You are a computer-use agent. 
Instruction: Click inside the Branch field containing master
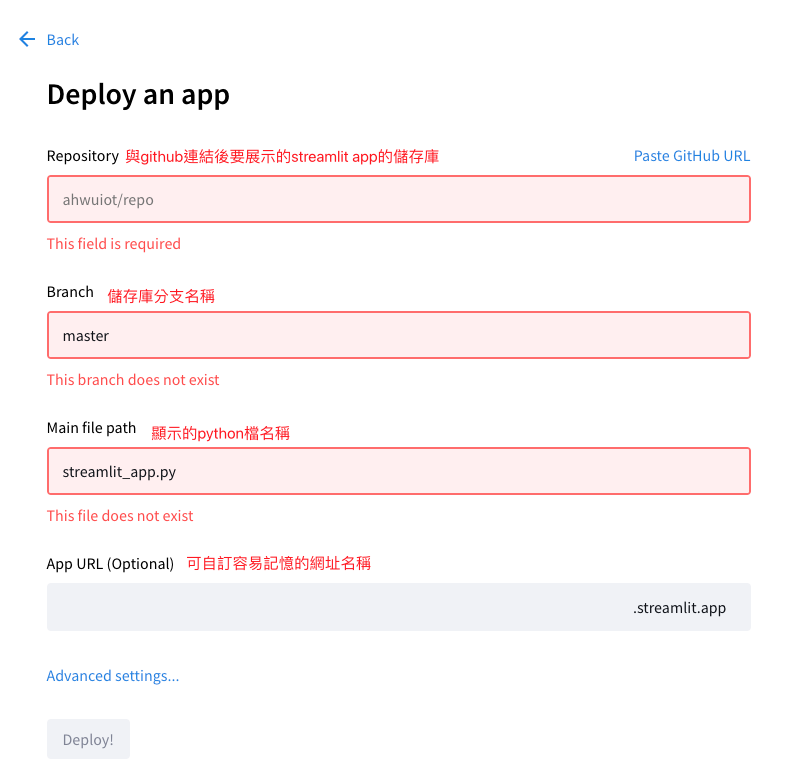(398, 335)
